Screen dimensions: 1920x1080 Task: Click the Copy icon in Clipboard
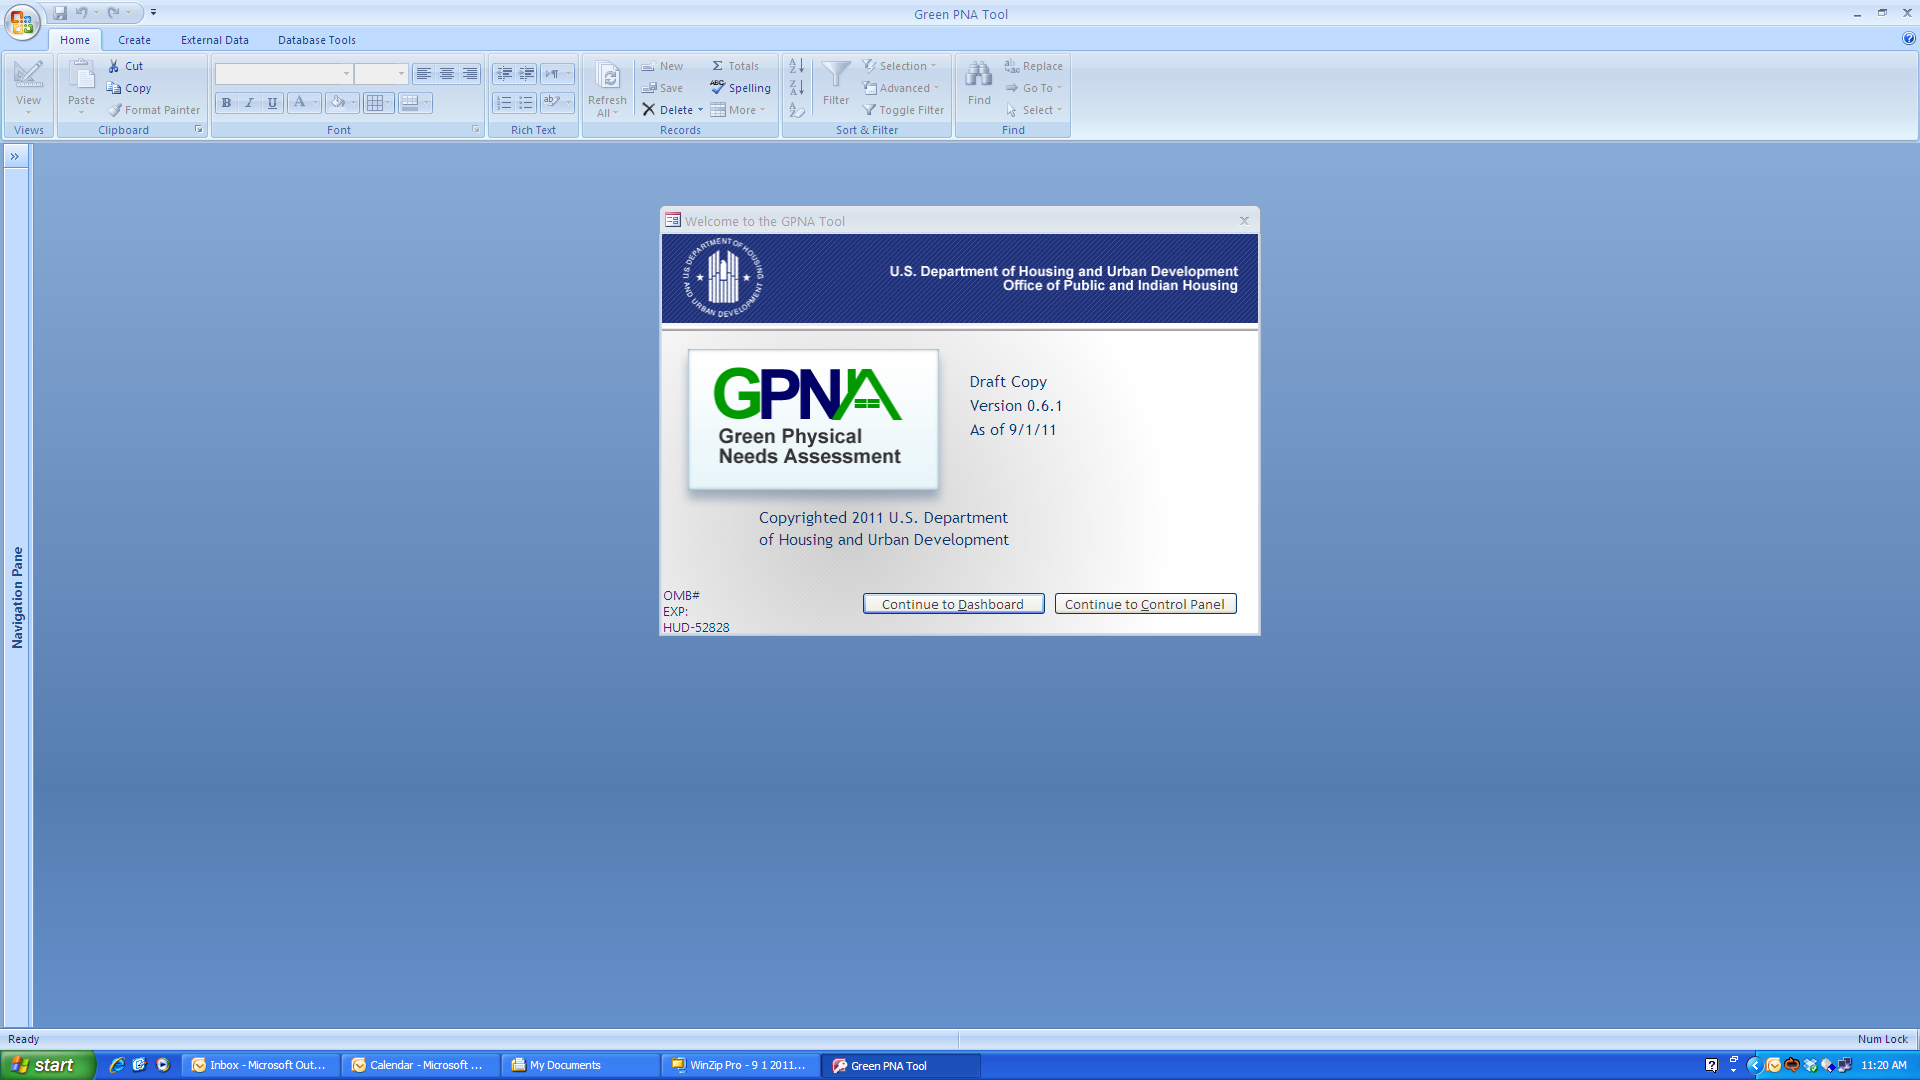point(114,88)
